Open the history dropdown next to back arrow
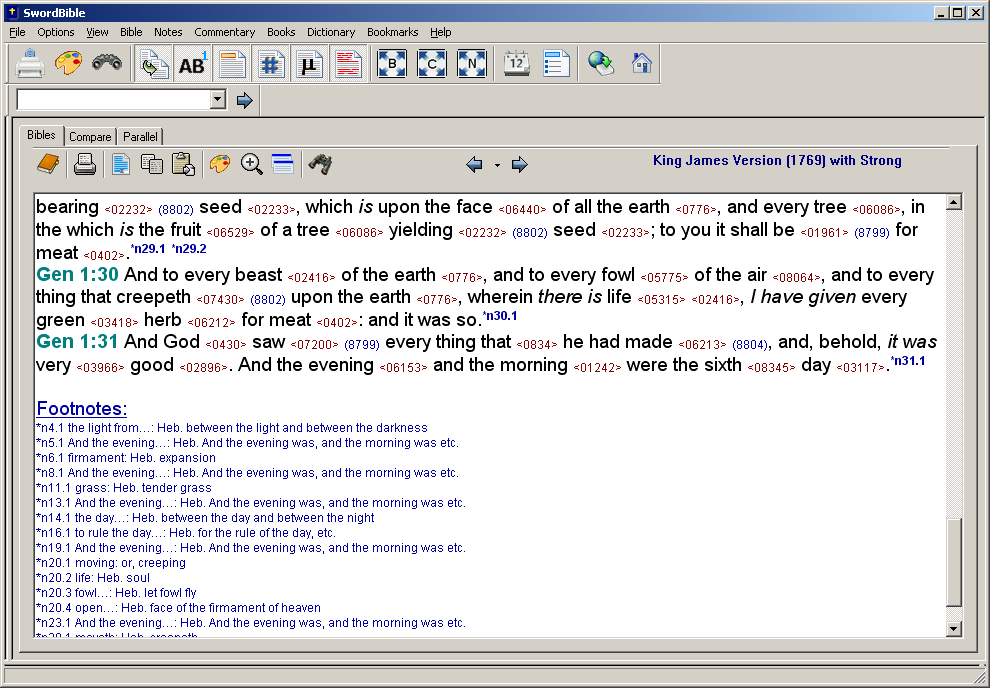 (x=498, y=165)
